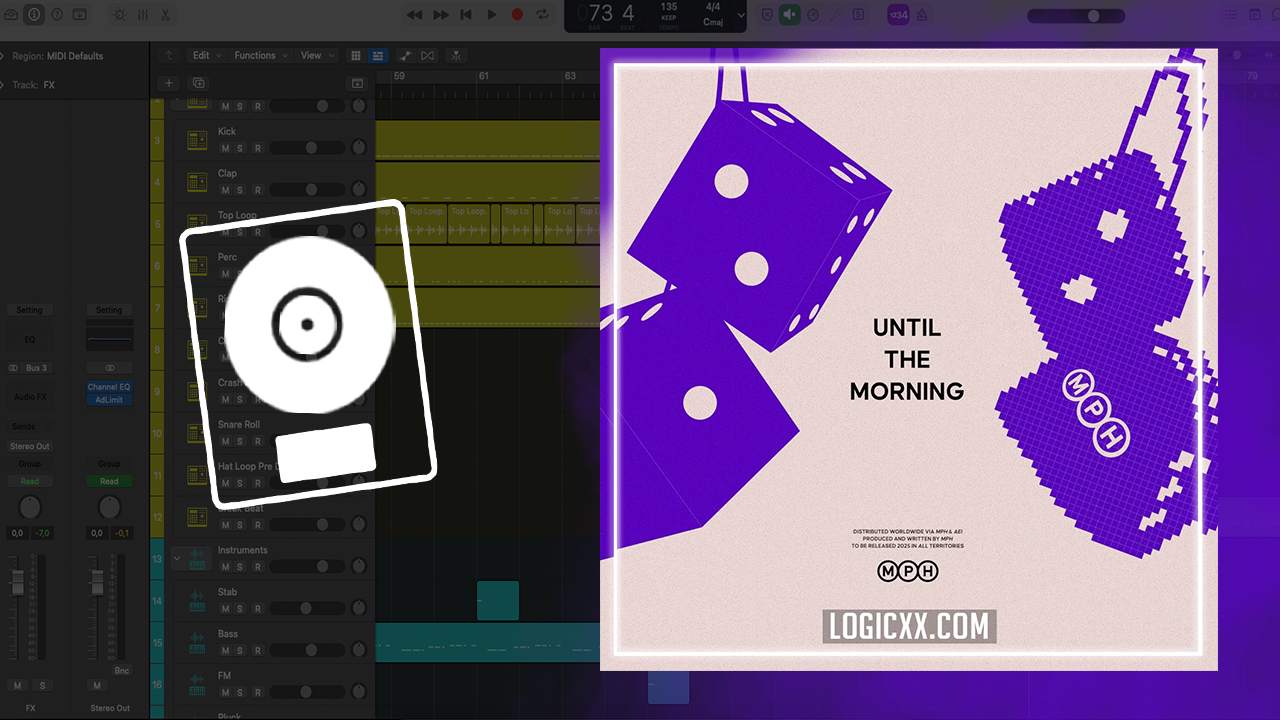Solo the Bass track
Screen dimensions: 1280x720
click(240, 651)
